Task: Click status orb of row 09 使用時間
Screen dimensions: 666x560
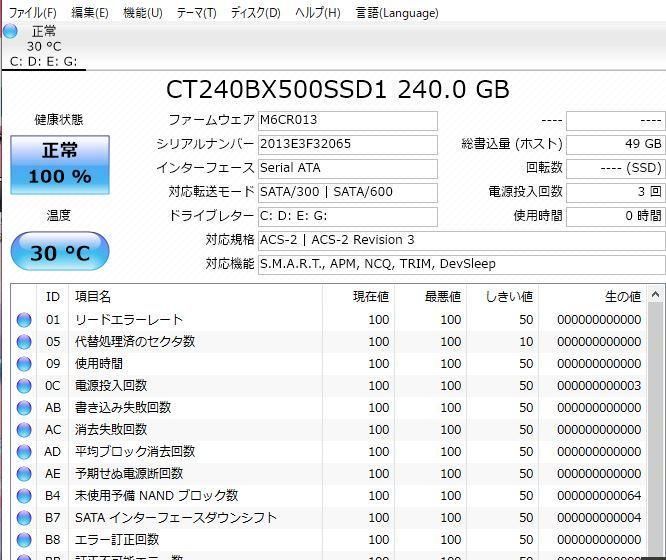Action: point(24,364)
